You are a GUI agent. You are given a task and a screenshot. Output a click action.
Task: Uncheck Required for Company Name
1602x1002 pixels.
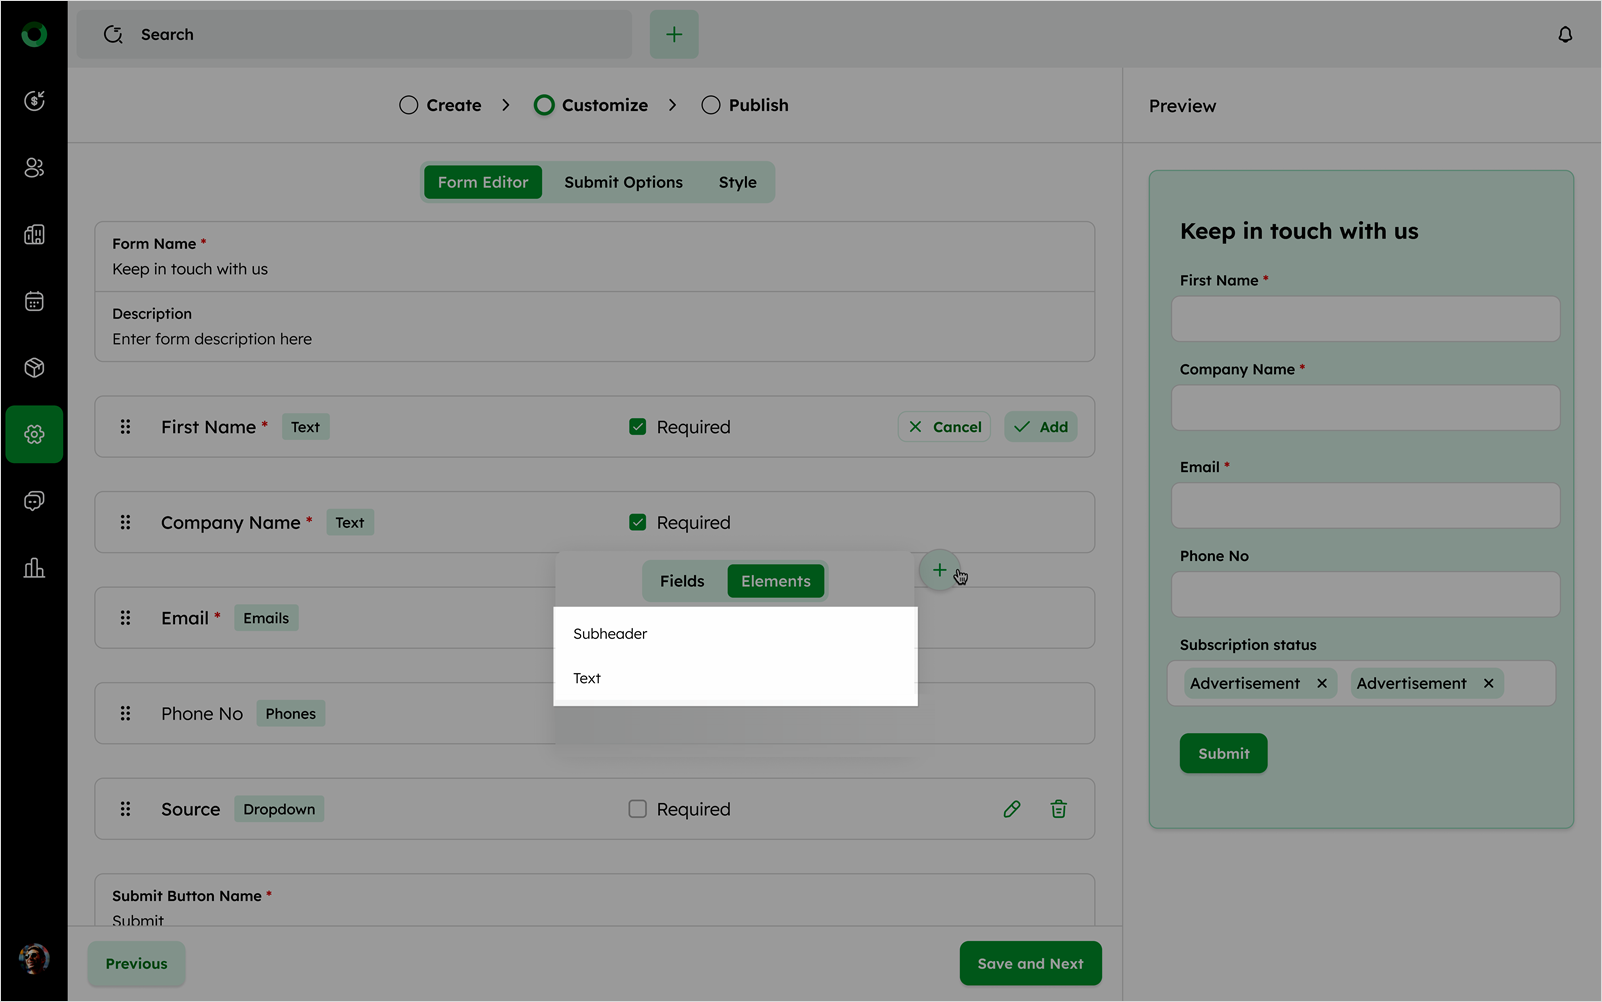637,523
